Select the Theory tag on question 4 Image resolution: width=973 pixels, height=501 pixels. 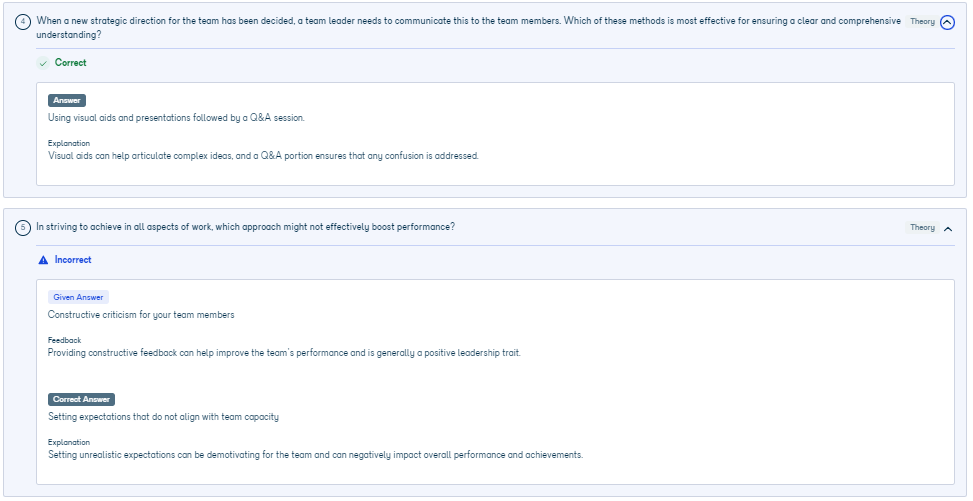tap(922, 22)
